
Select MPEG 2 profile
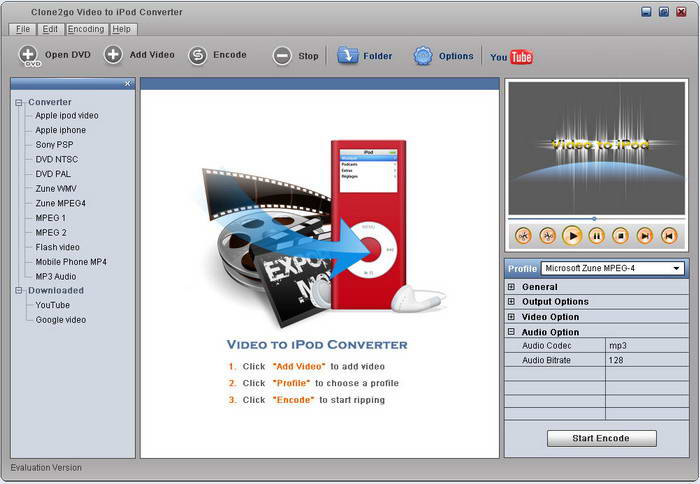[51, 233]
